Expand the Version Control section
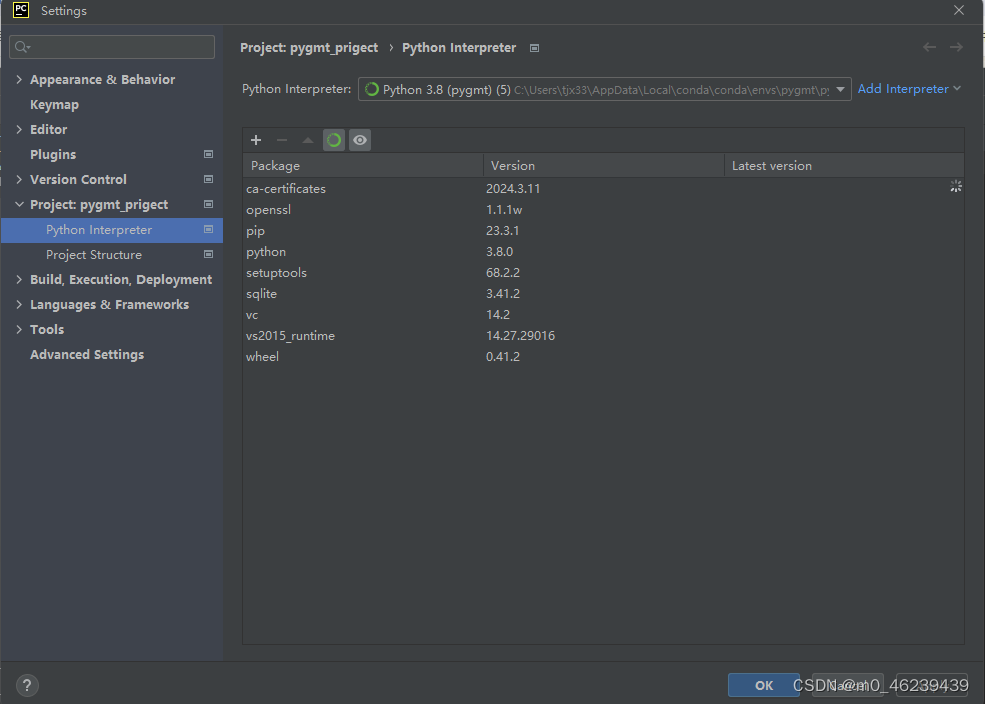 point(19,180)
